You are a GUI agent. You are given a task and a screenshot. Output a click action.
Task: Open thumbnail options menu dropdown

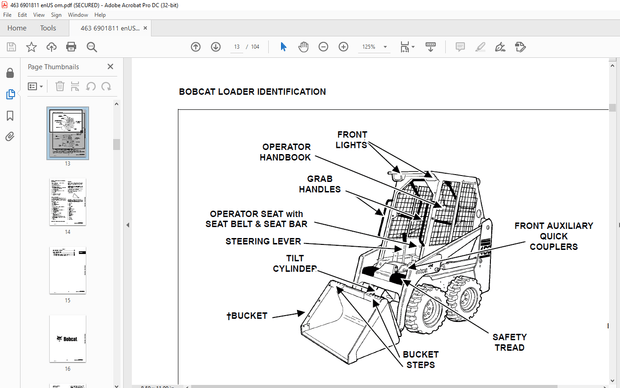tap(35, 86)
